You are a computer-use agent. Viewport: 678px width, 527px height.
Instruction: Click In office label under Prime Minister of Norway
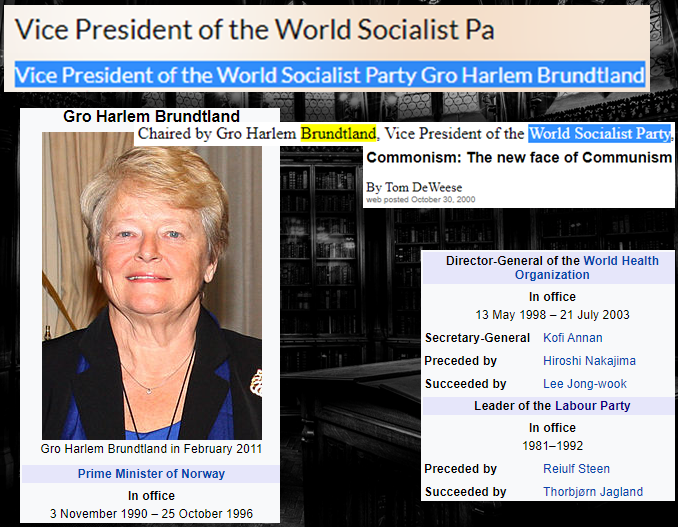click(151, 495)
